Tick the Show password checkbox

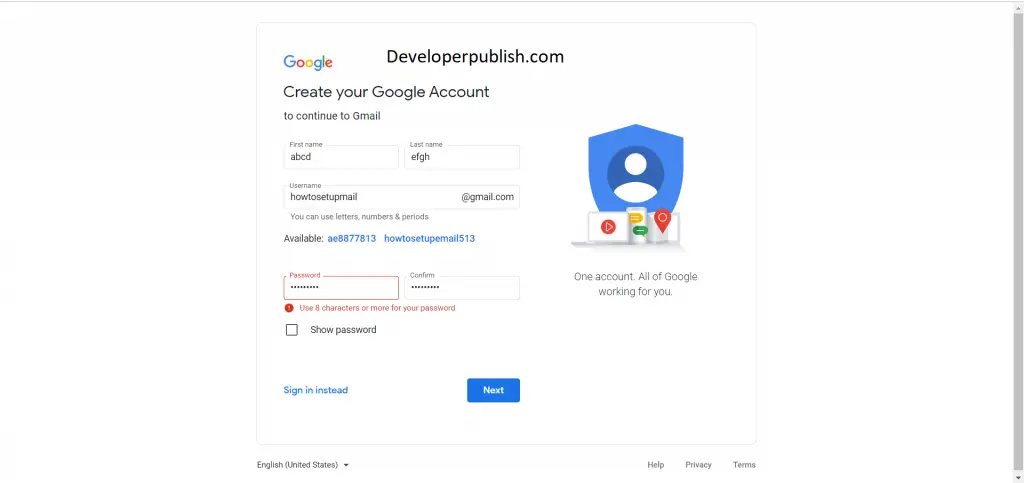point(292,330)
